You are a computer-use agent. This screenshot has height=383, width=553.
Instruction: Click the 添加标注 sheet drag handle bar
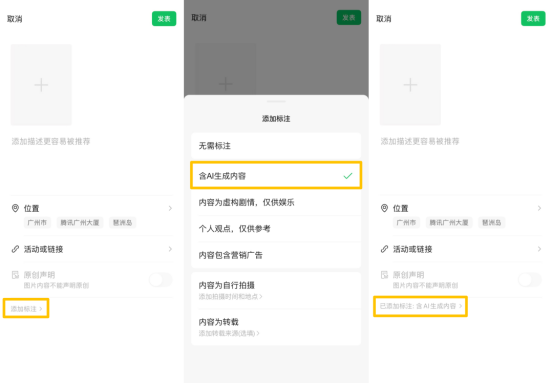tap(276, 102)
